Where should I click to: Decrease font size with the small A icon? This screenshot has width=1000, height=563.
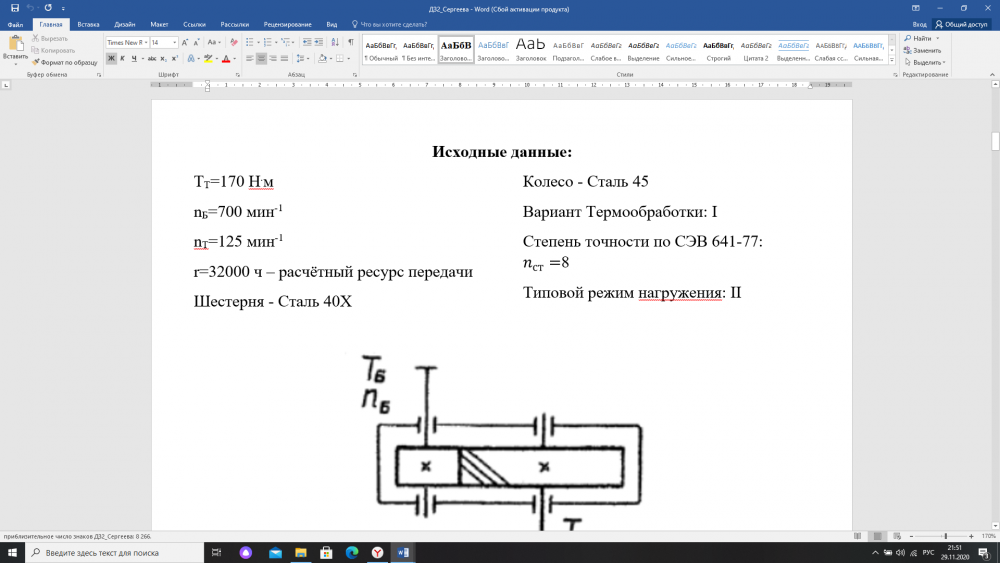(196, 43)
